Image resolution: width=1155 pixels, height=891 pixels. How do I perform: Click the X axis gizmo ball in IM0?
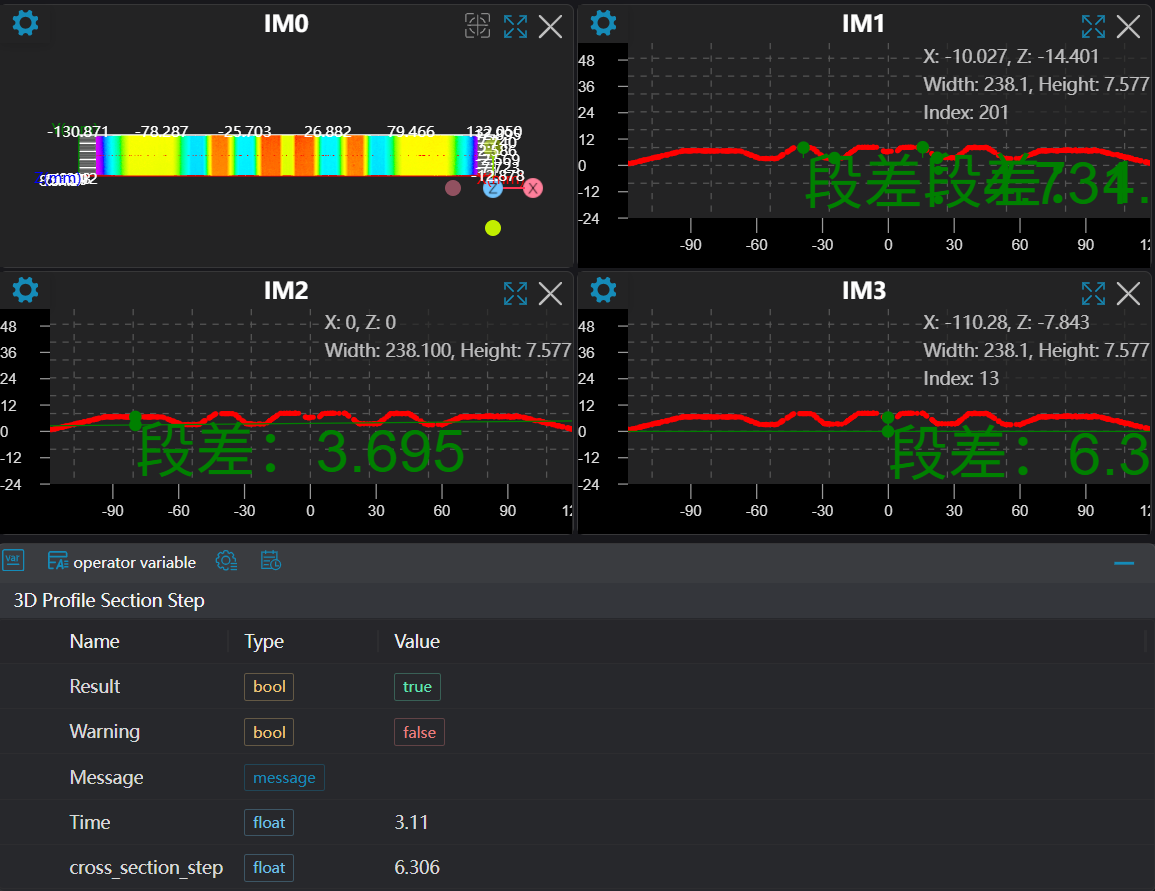[533, 188]
